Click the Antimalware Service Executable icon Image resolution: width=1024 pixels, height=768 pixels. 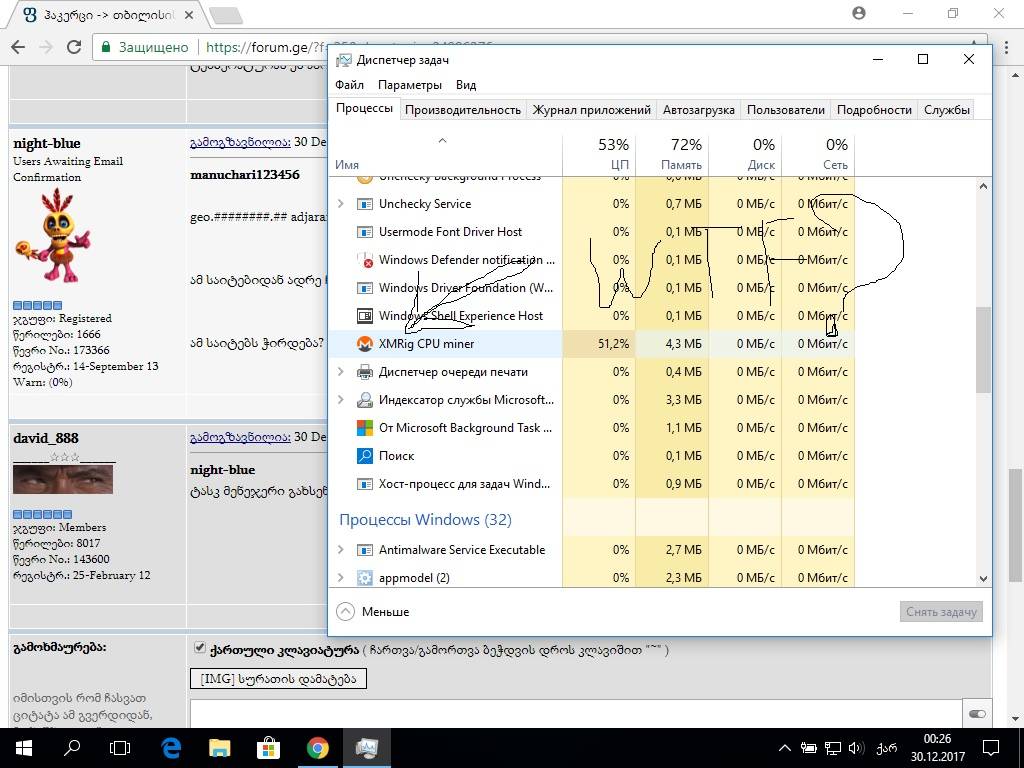tap(364, 550)
